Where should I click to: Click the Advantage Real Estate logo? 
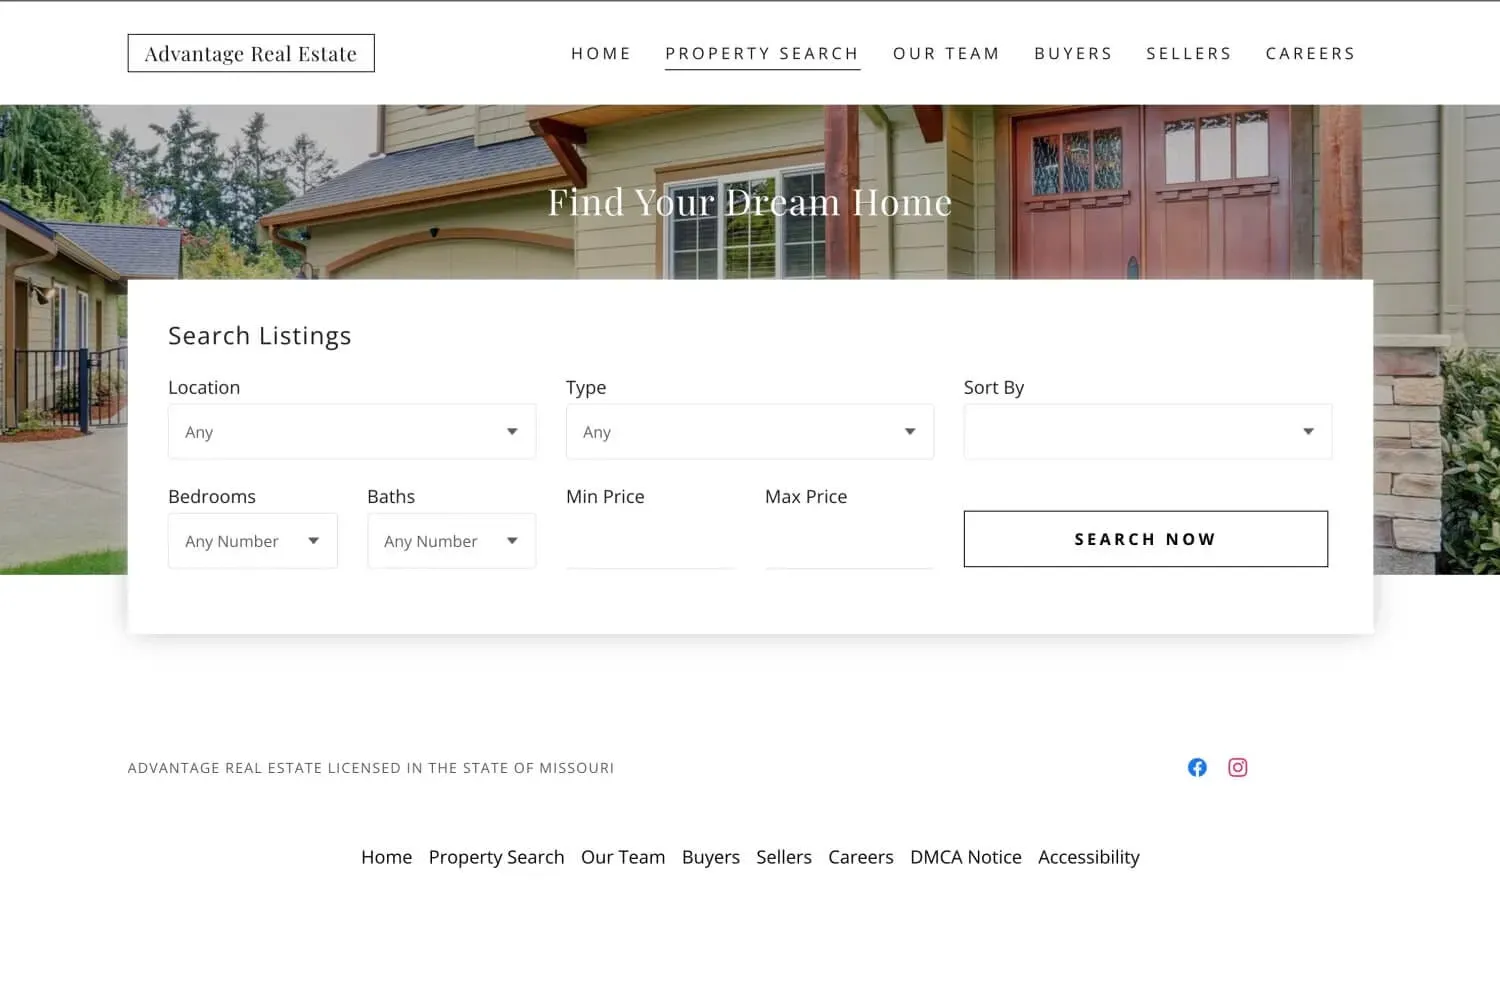[x=251, y=54]
